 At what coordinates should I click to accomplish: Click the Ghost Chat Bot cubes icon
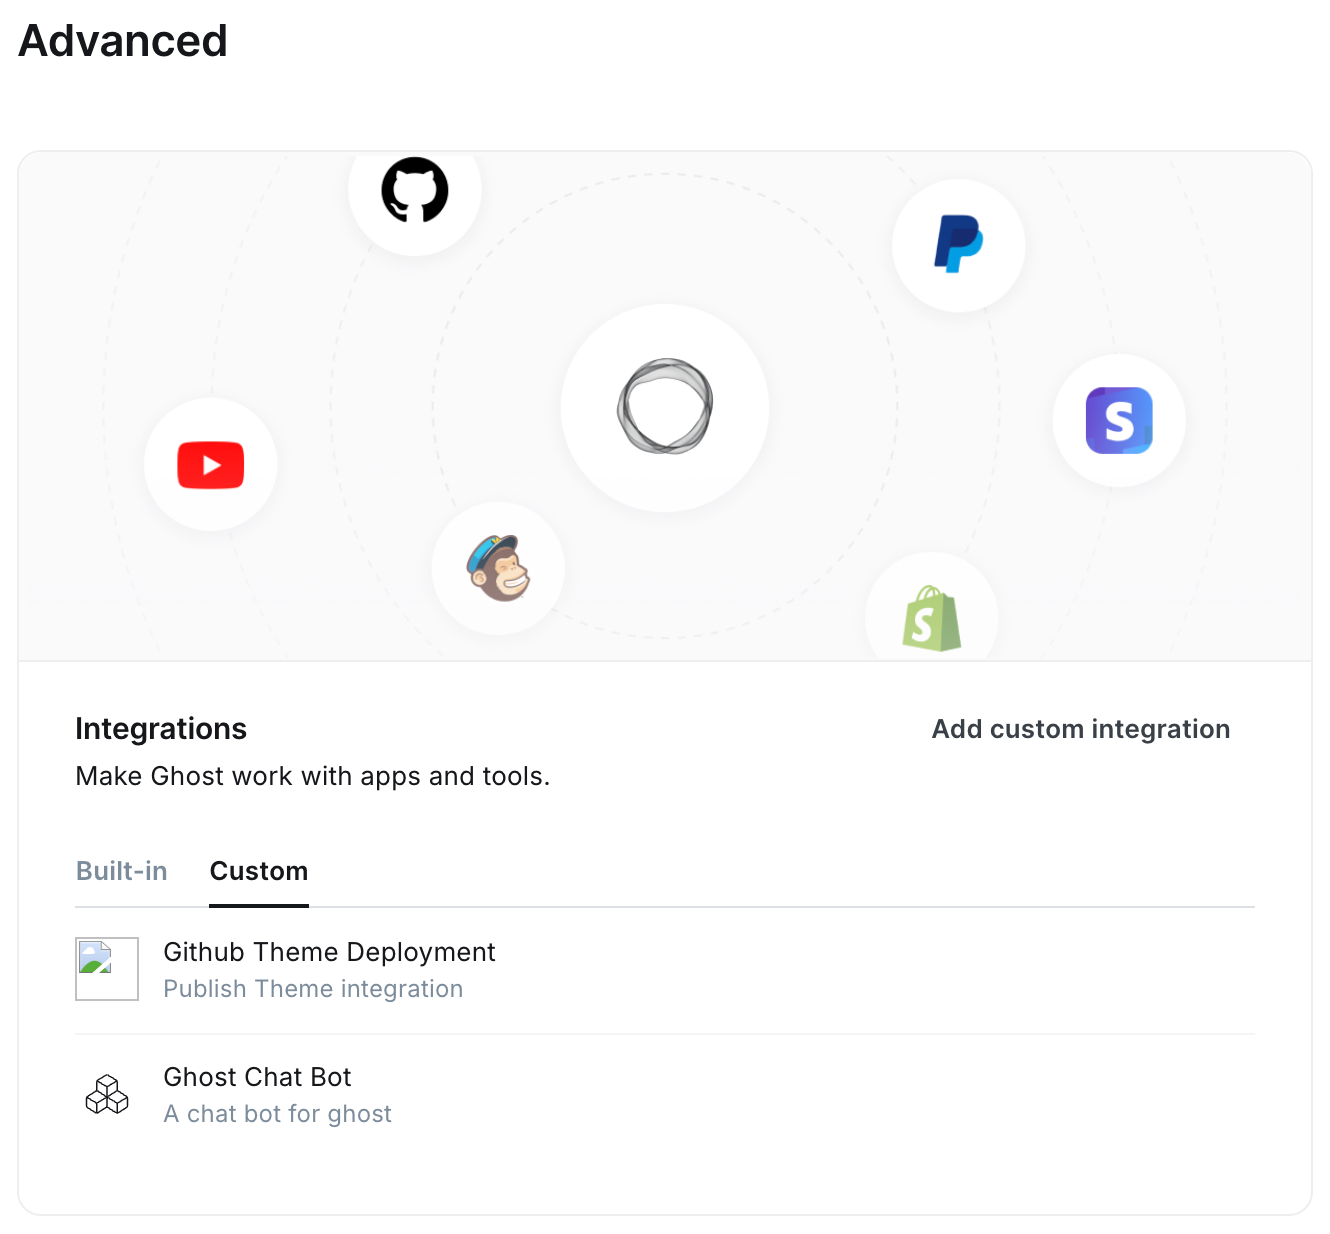(x=107, y=1094)
